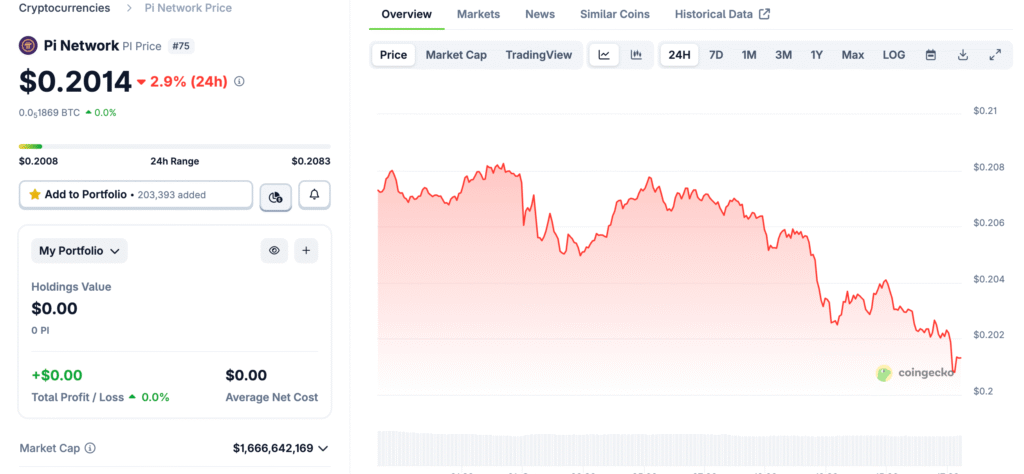Switch to the Markets tab

[478, 14]
